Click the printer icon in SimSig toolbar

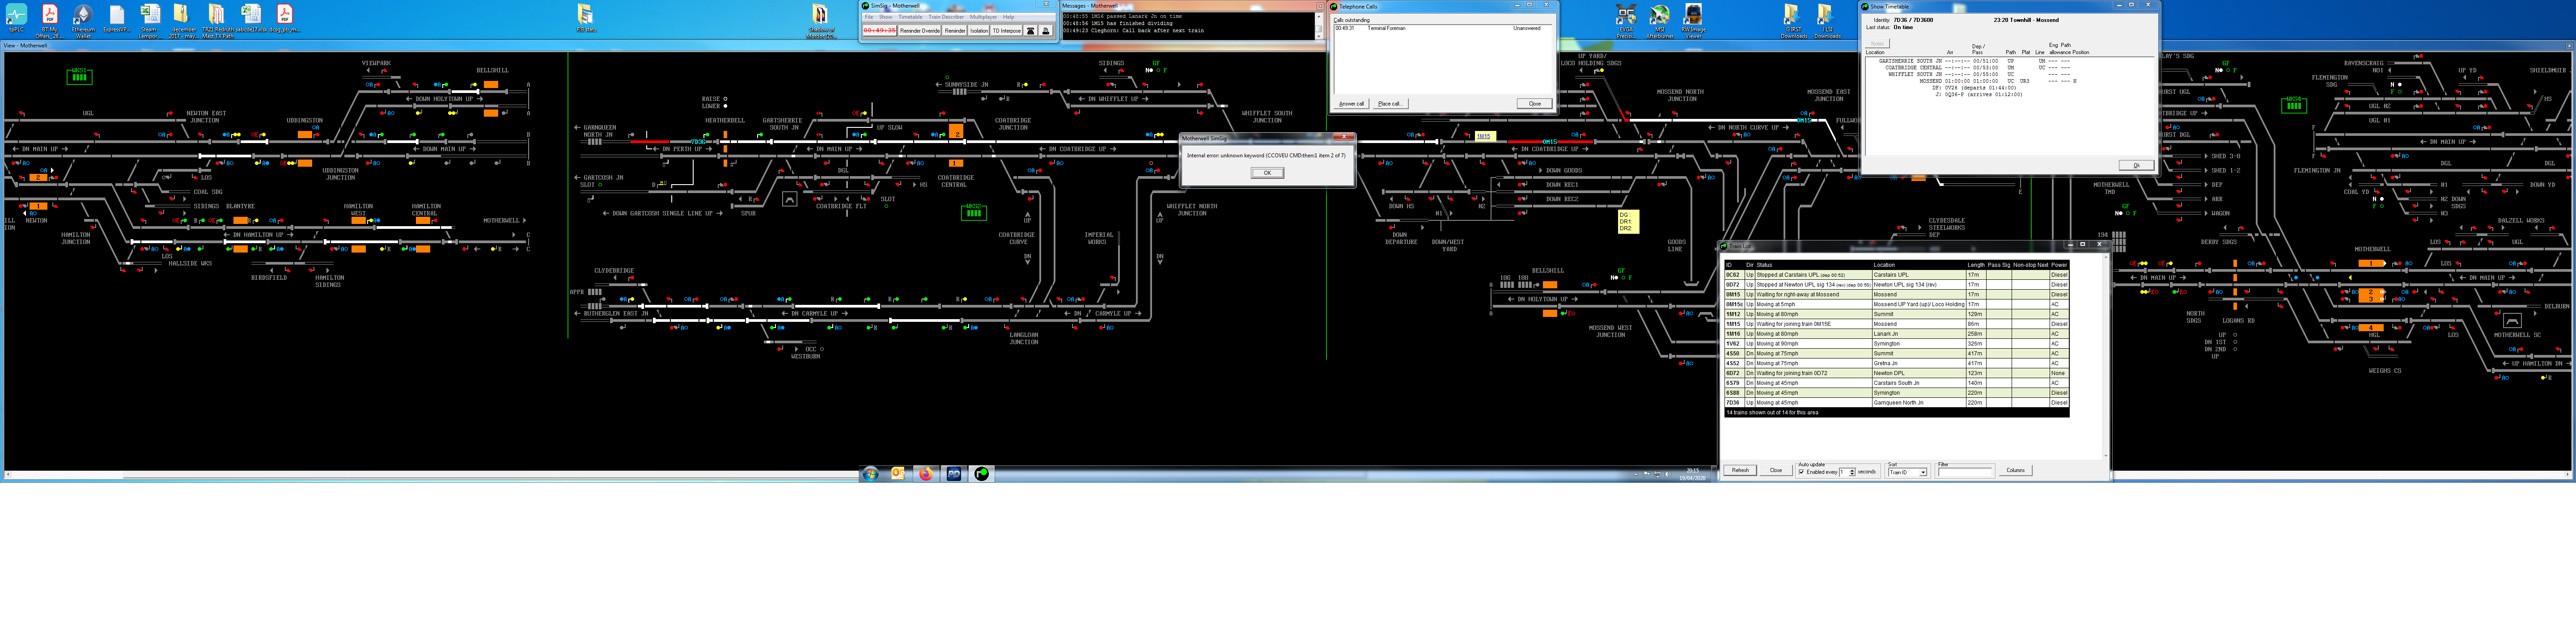click(x=1046, y=31)
